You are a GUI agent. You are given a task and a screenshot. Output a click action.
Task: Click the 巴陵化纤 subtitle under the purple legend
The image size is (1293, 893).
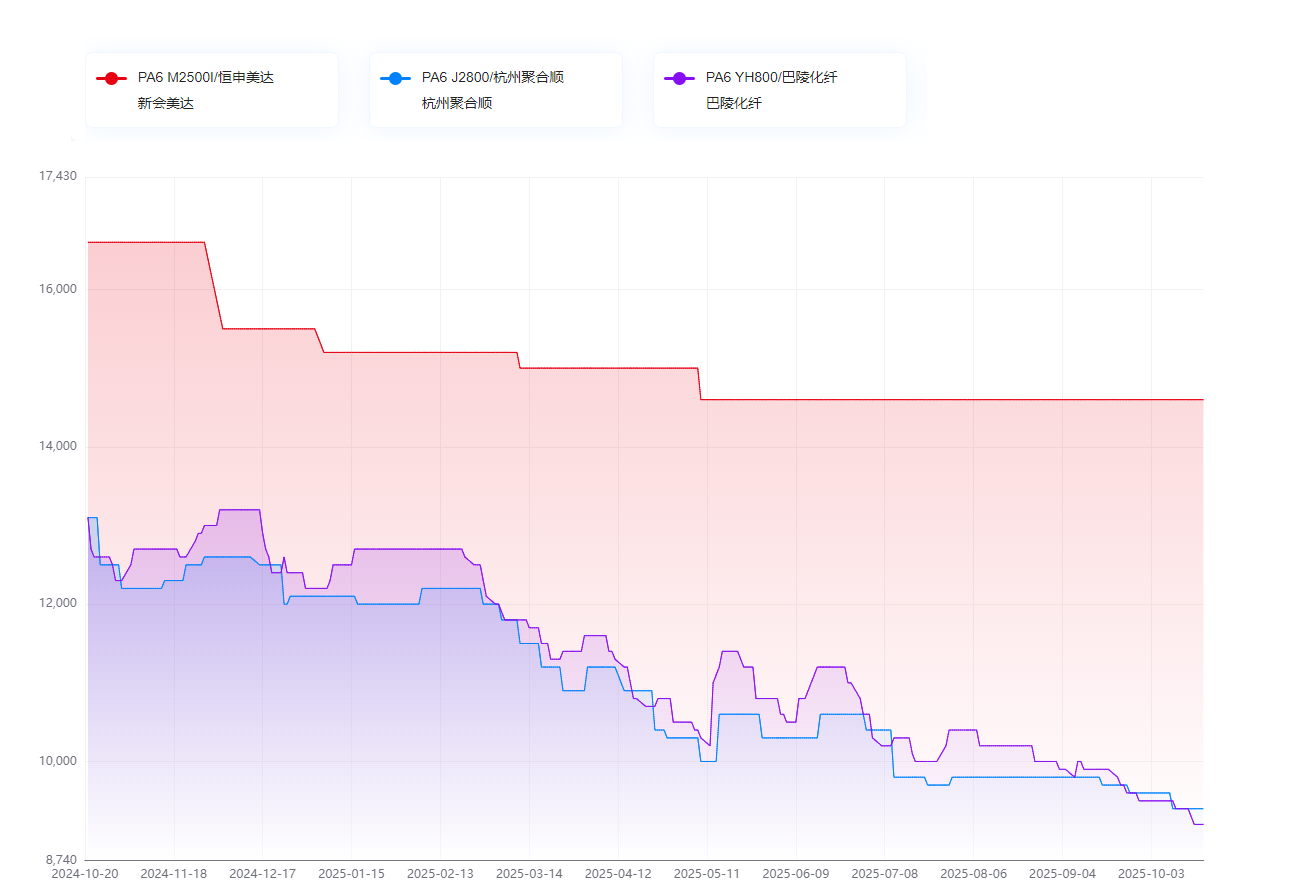click(x=733, y=103)
